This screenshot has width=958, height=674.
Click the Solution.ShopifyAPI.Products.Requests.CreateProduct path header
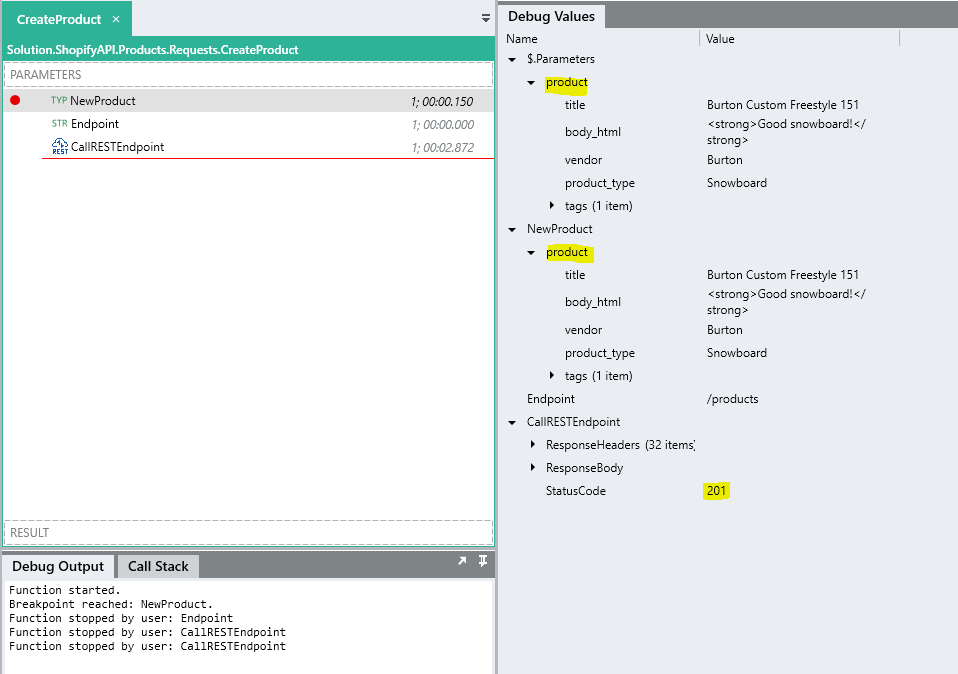click(x=152, y=50)
